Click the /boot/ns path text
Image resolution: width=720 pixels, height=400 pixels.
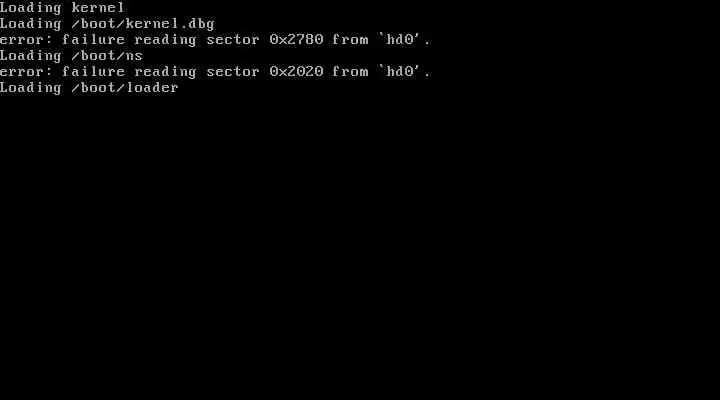107,56
